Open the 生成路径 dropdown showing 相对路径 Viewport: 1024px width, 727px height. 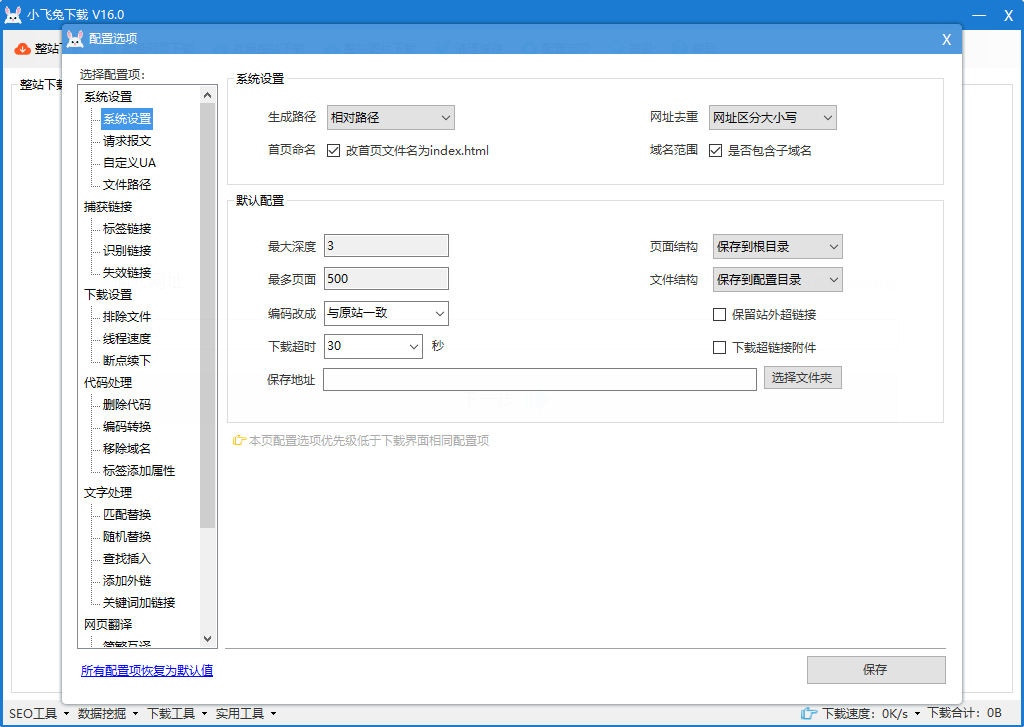(x=391, y=118)
